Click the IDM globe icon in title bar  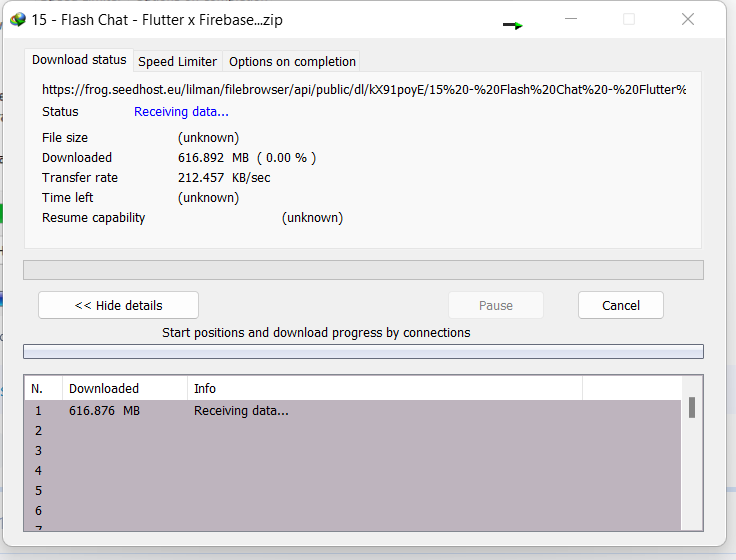(18, 20)
